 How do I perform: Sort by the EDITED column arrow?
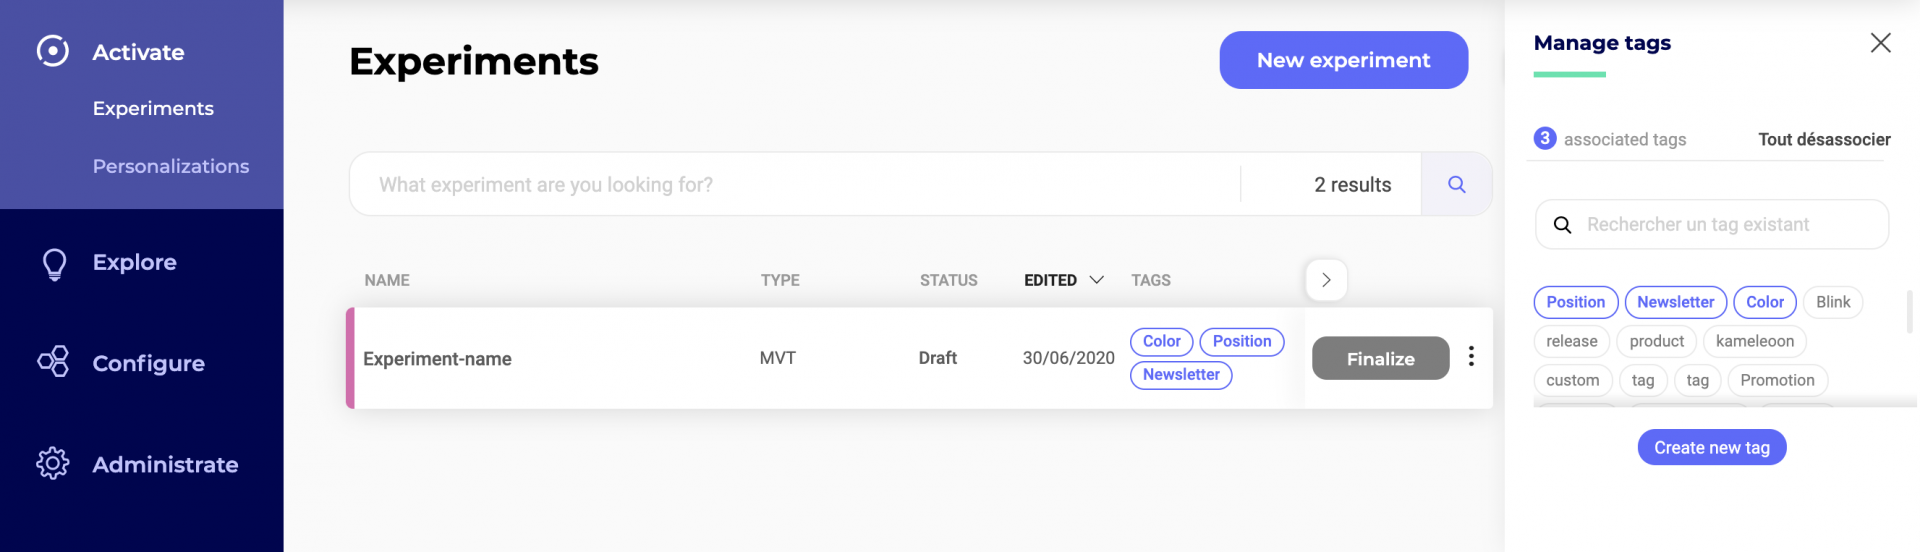click(1096, 280)
